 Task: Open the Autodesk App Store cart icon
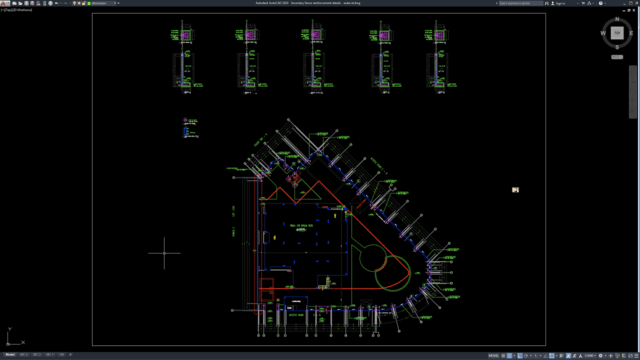tap(583, 3)
